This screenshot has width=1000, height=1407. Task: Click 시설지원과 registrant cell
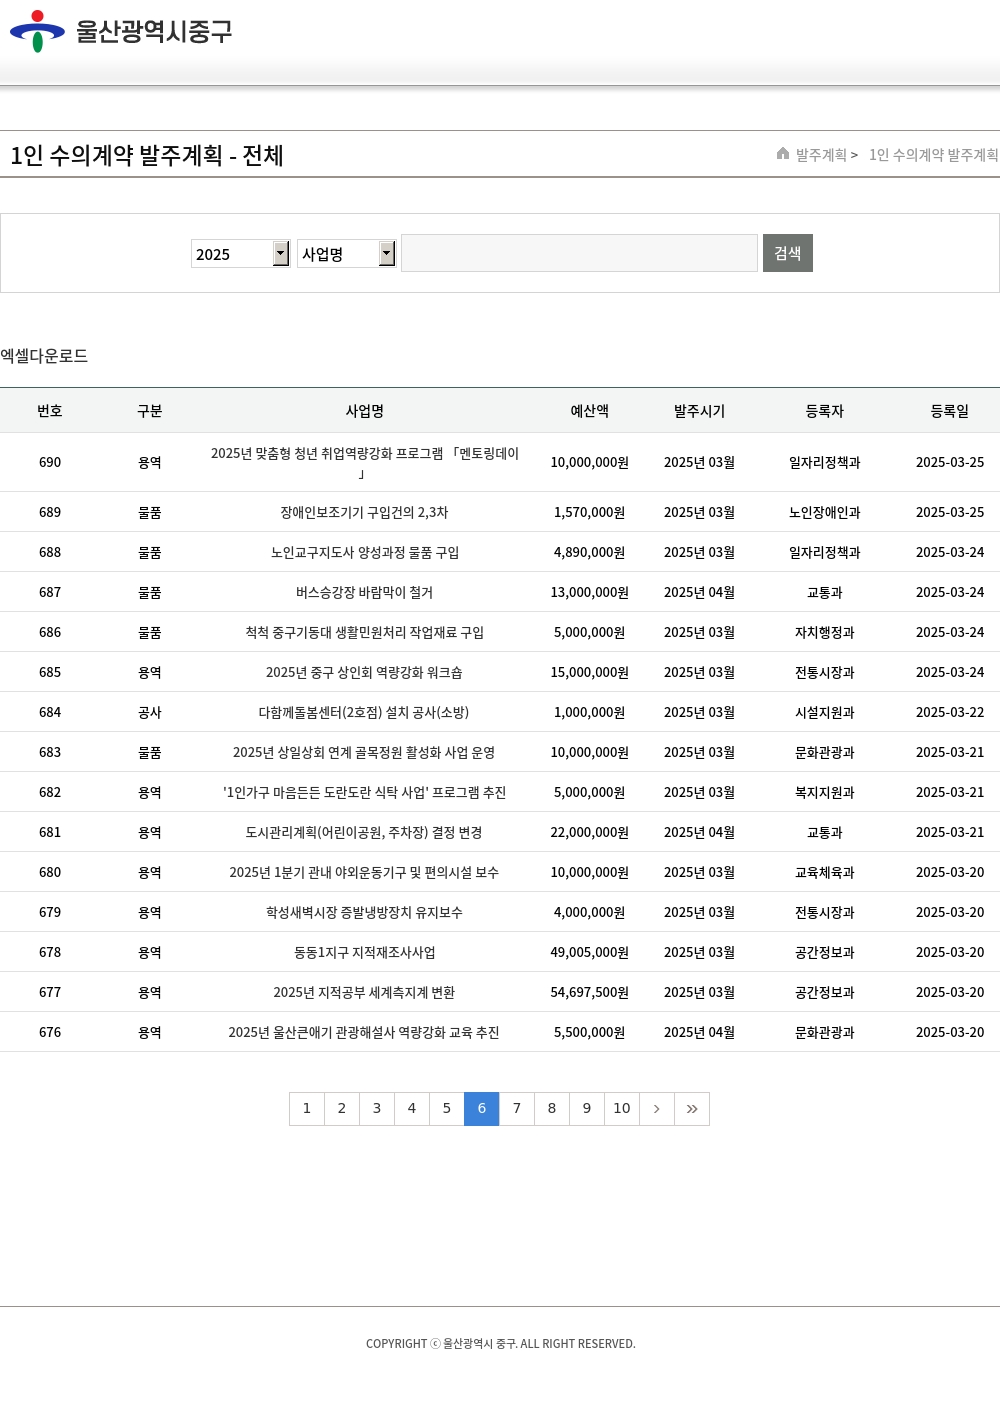825,713
